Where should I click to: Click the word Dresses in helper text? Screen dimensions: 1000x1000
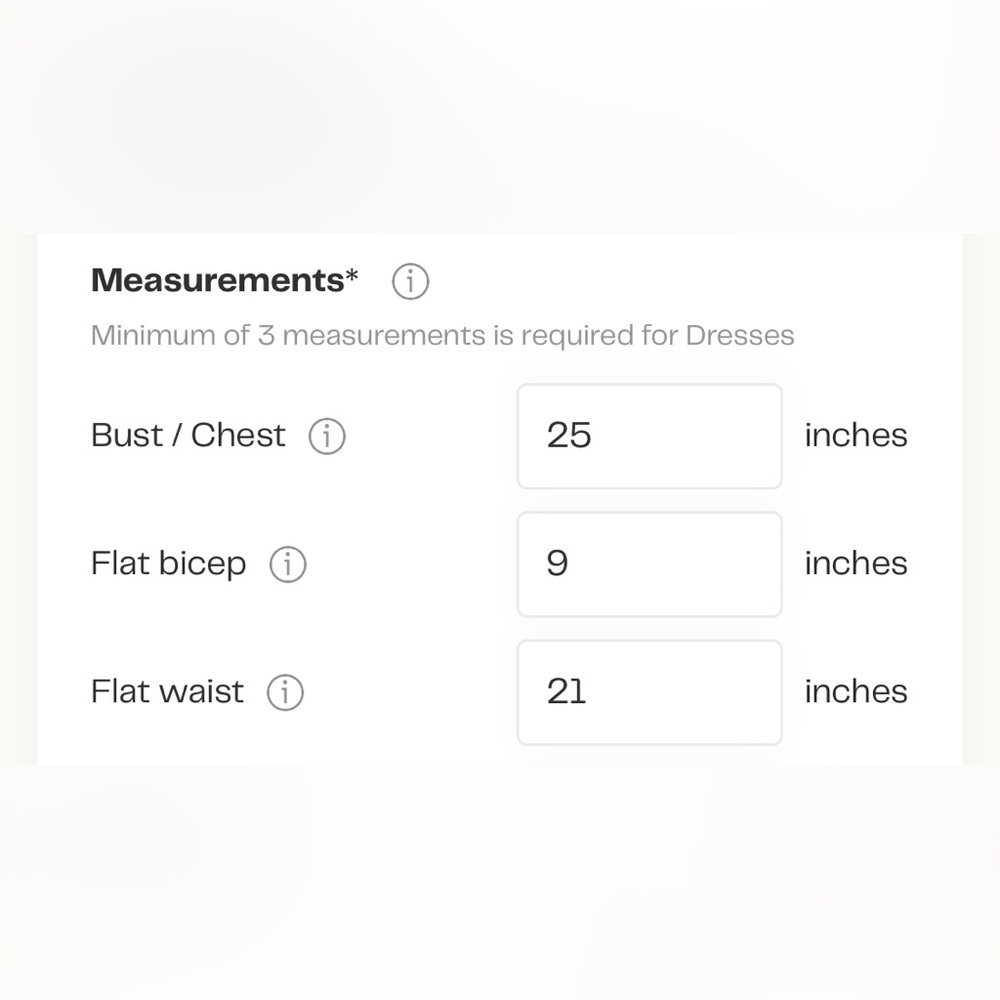[x=740, y=336]
